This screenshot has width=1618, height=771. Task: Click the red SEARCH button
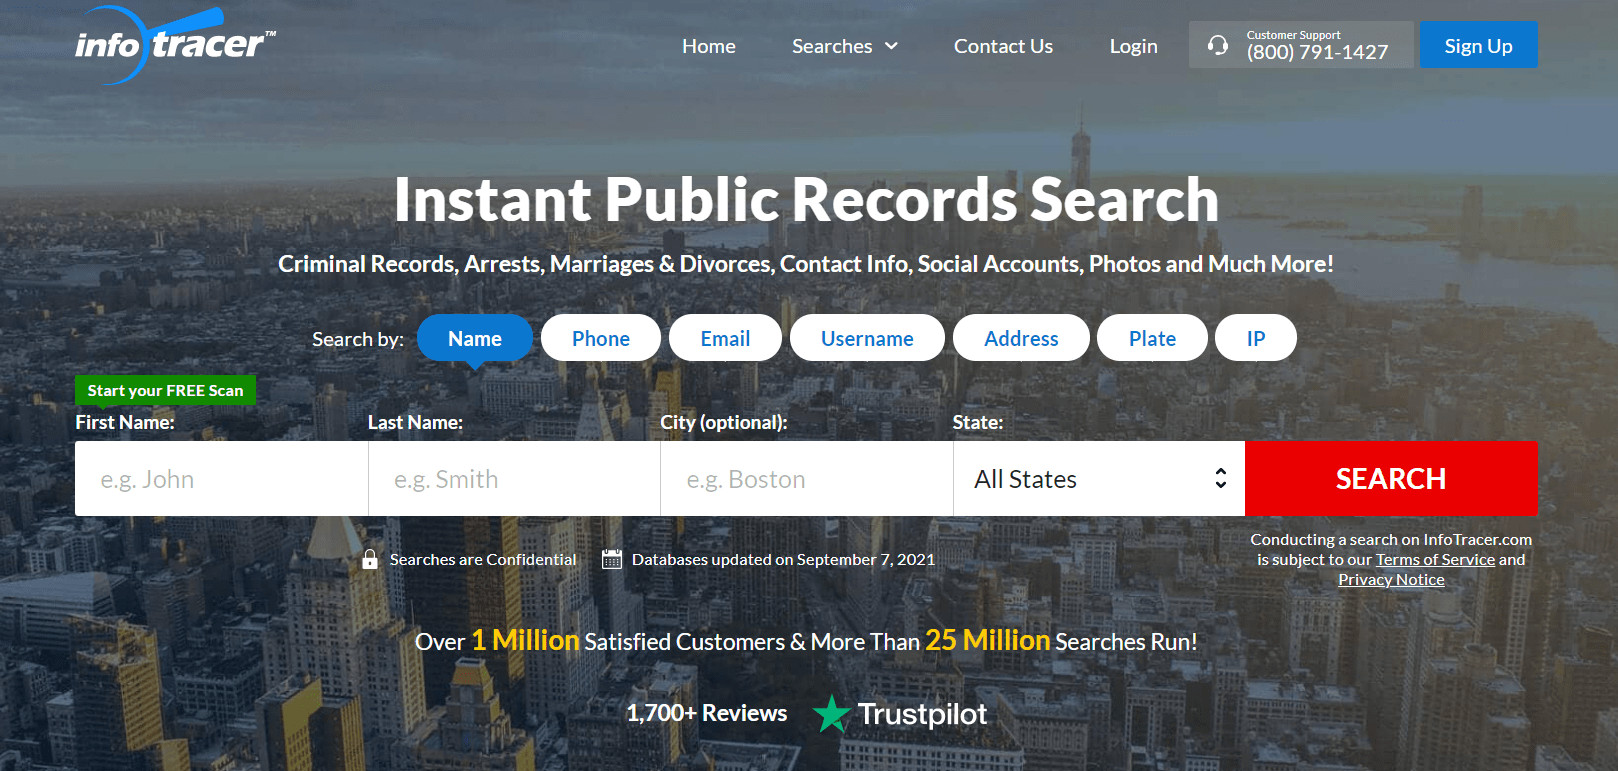tap(1391, 479)
